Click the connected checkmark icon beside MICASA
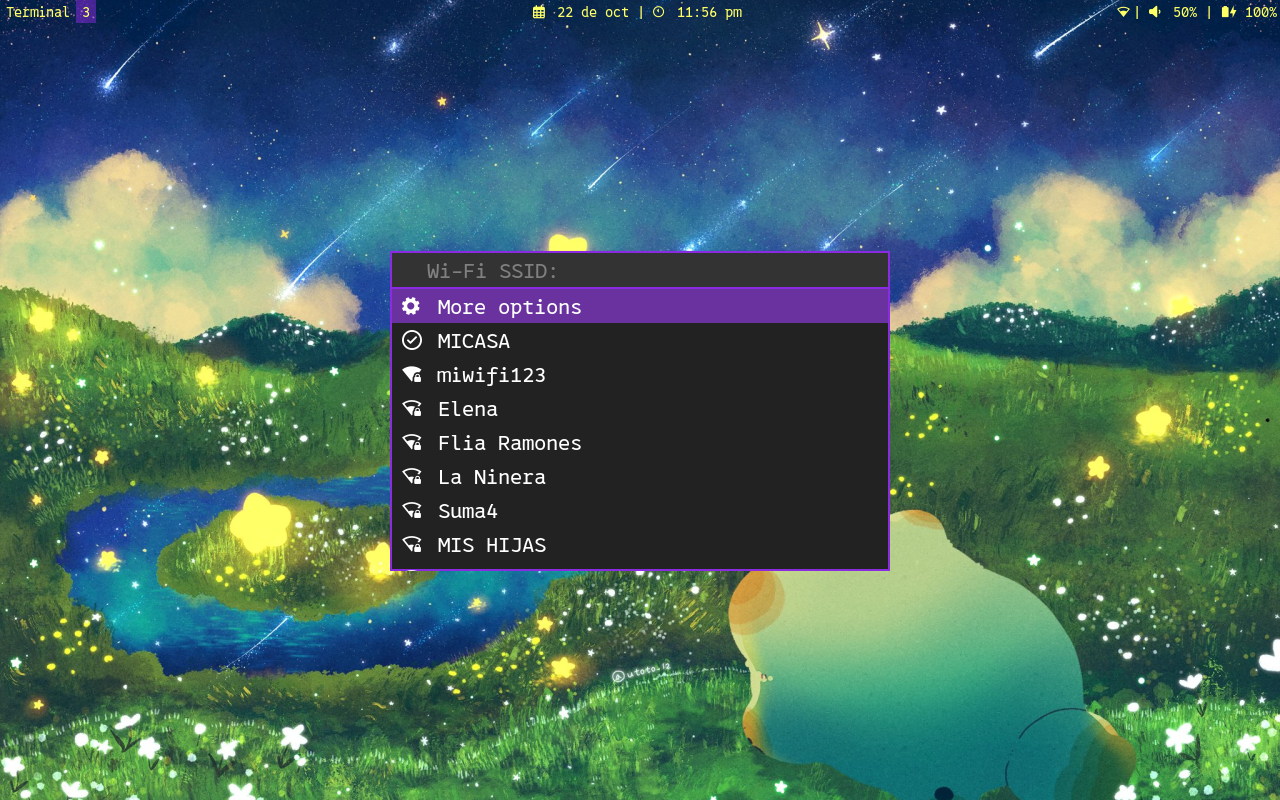The height and width of the screenshot is (800, 1280). 412,340
